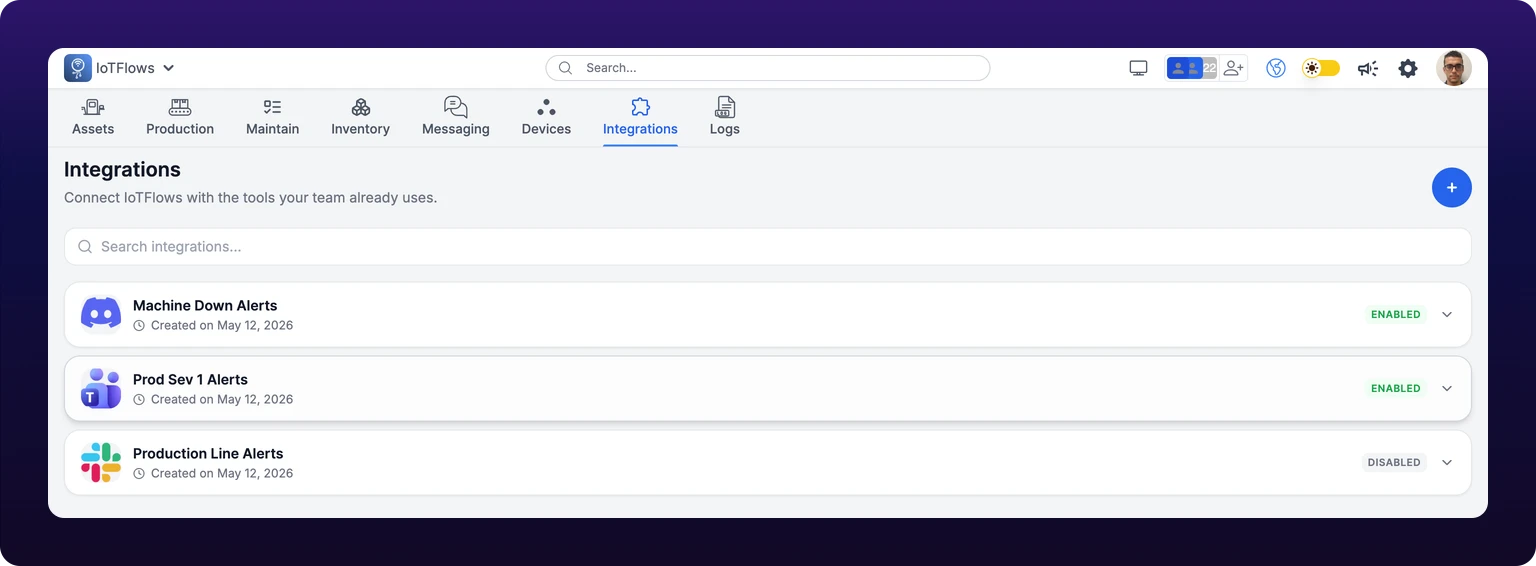Open the IoTFlows organization dropdown

tap(135, 68)
